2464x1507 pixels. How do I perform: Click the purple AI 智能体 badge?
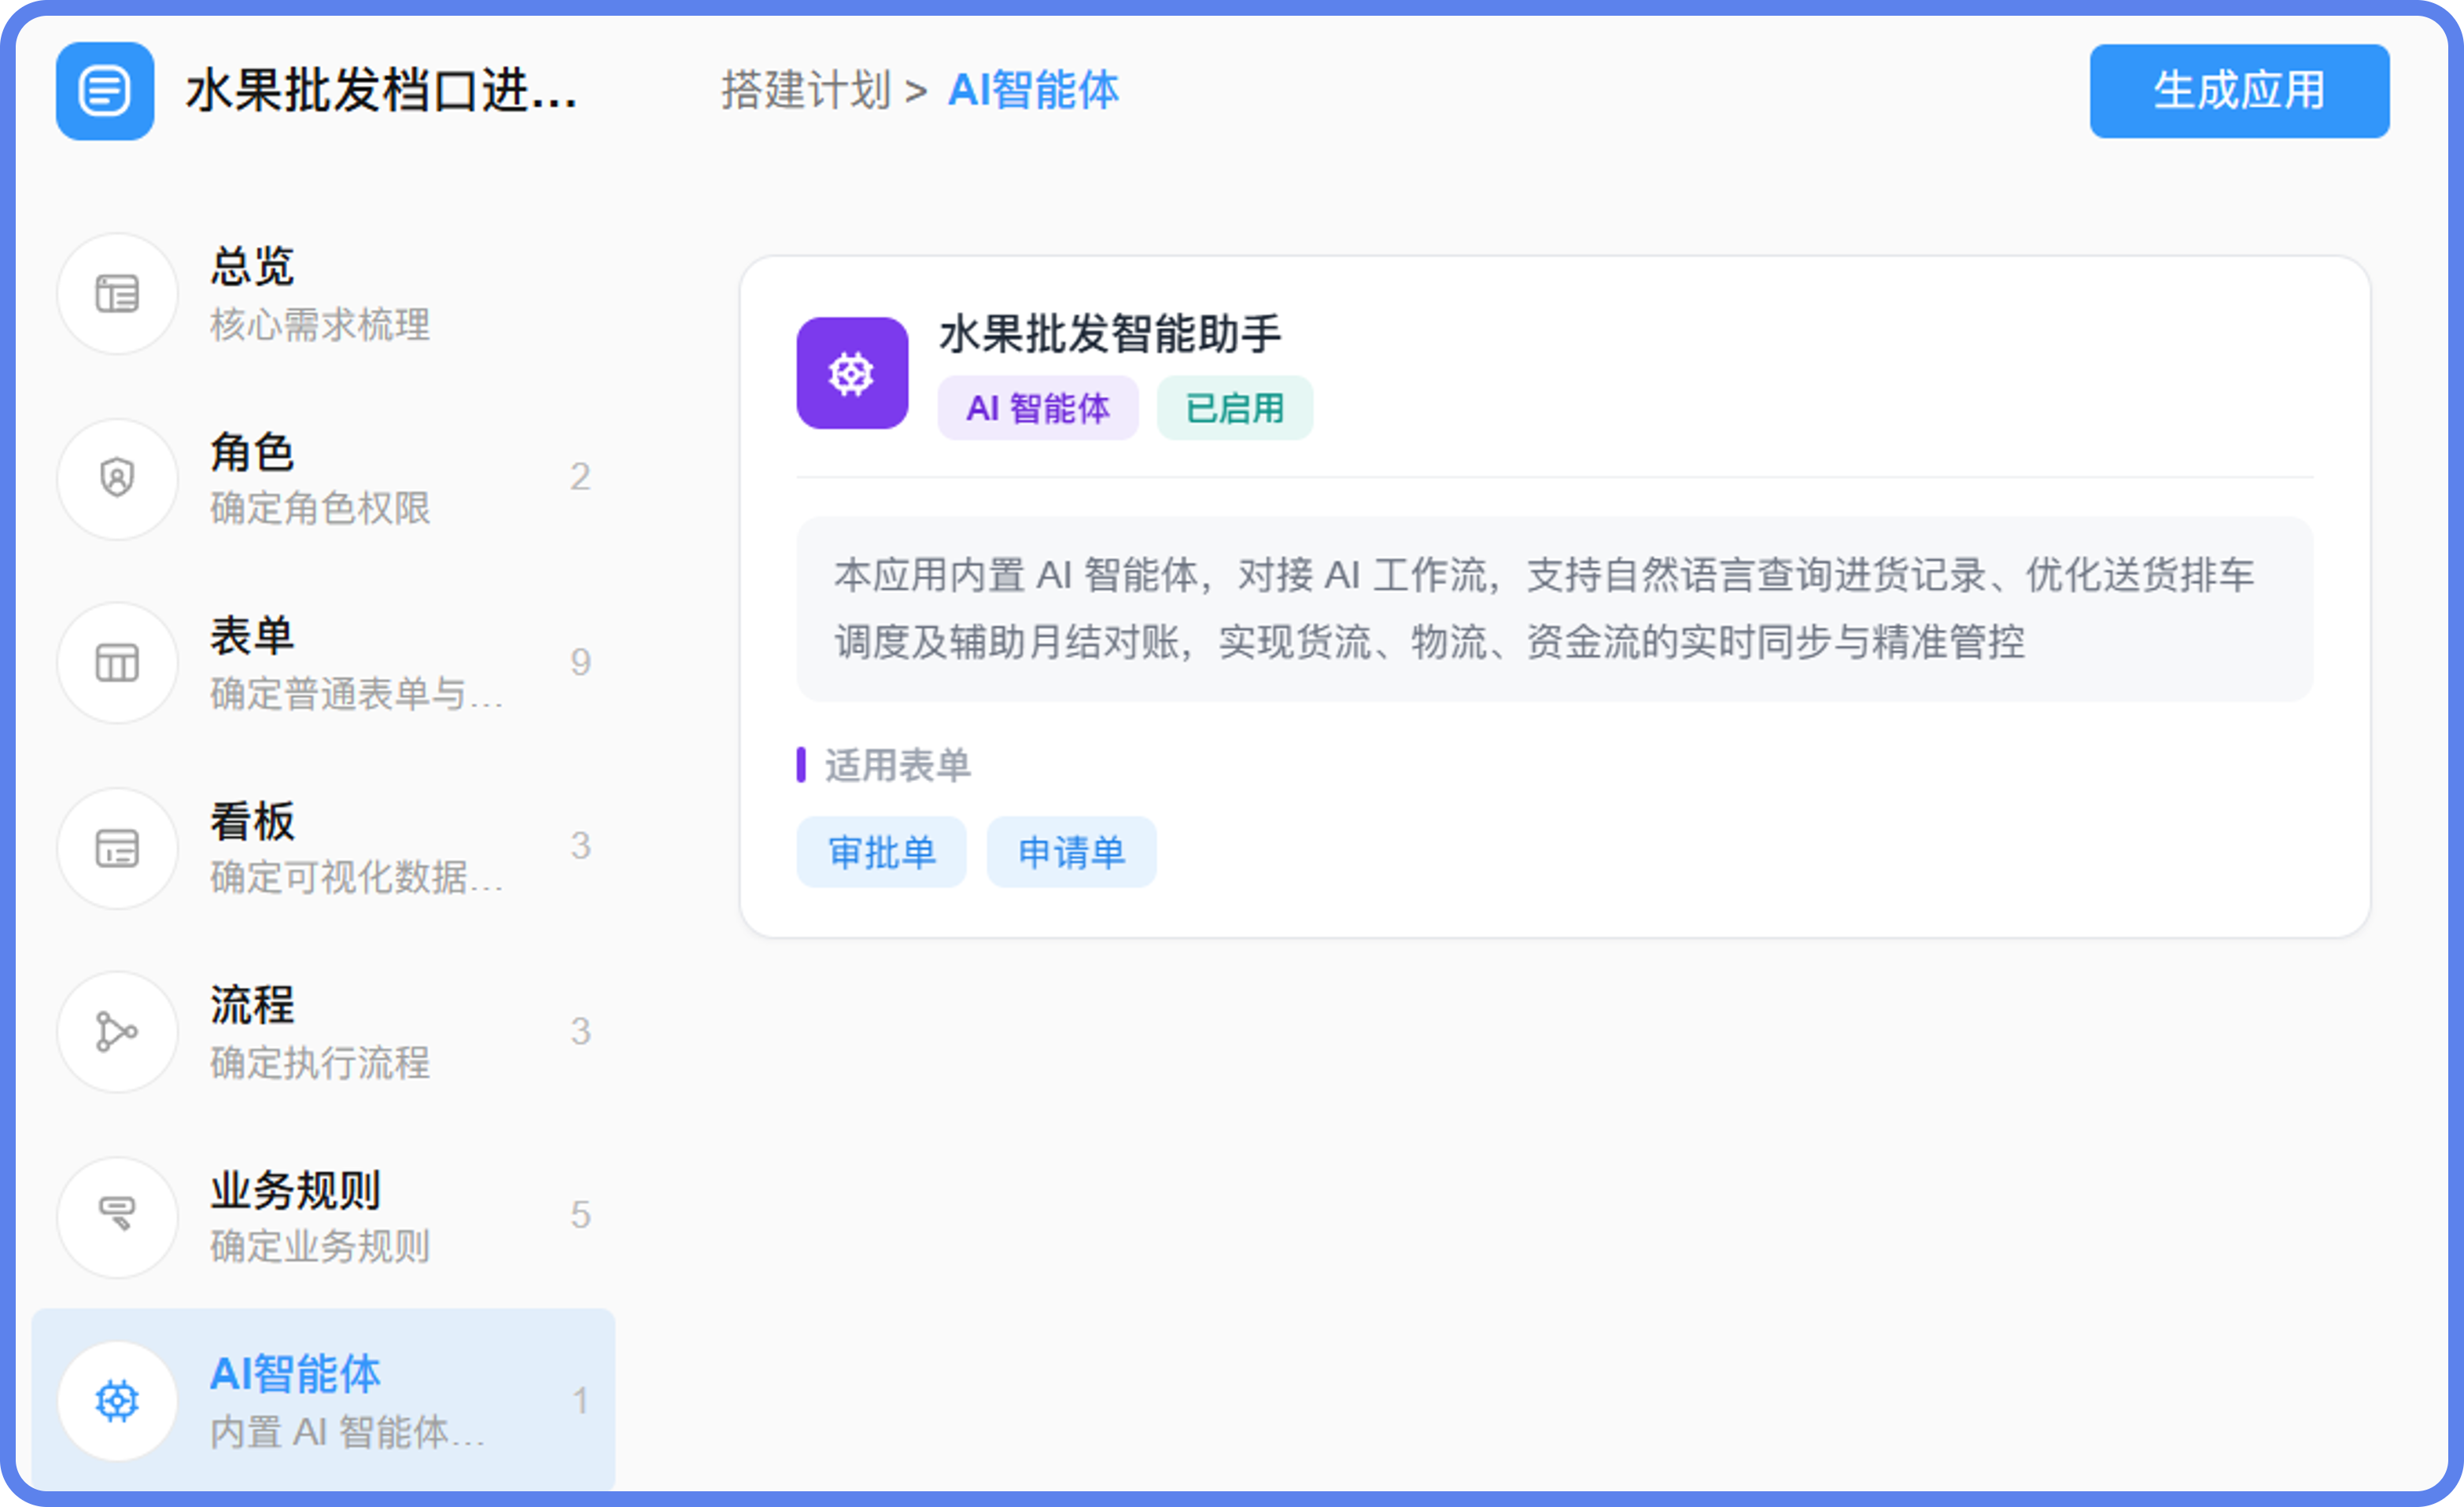coord(1038,408)
